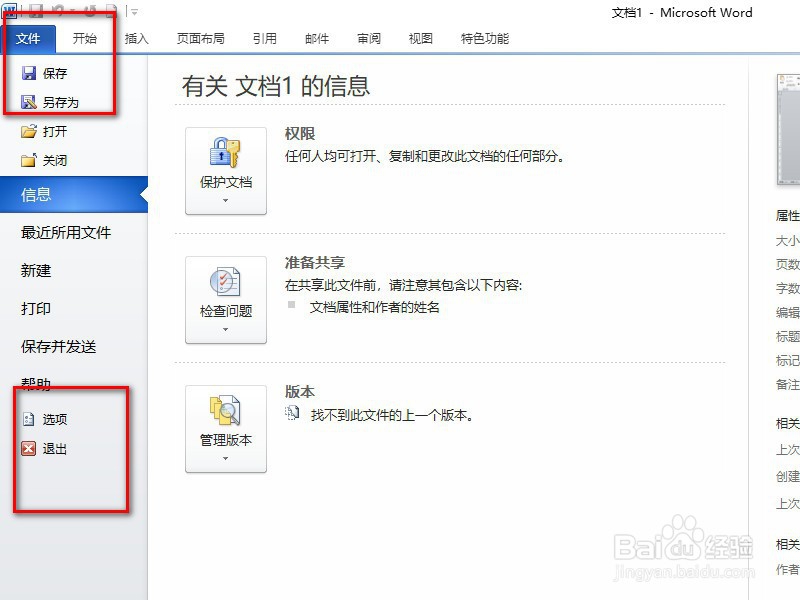Click the 保存 (Save) label

[x=55, y=73]
